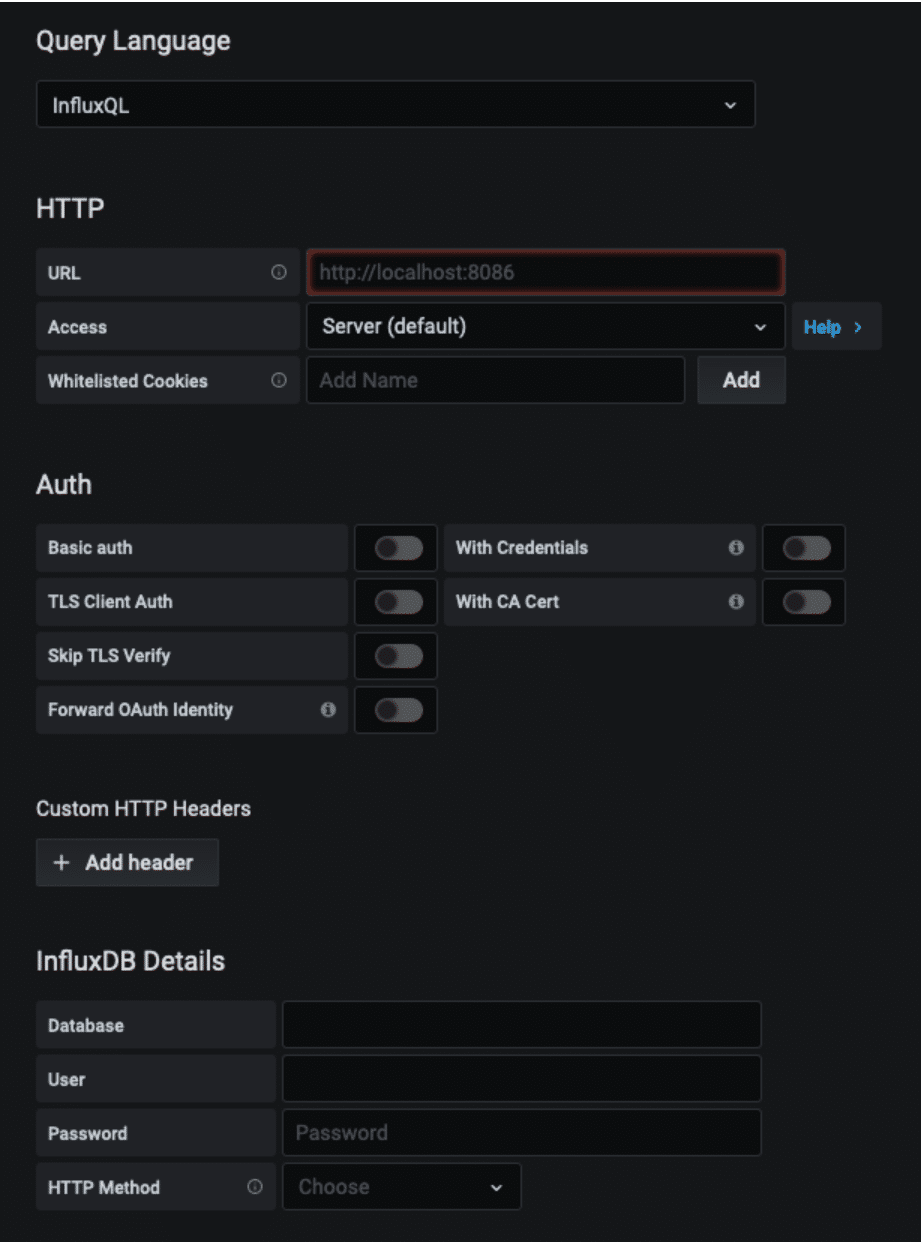Click the Add cookie button
Image resolution: width=924 pixels, height=1242 pixels.
click(741, 380)
